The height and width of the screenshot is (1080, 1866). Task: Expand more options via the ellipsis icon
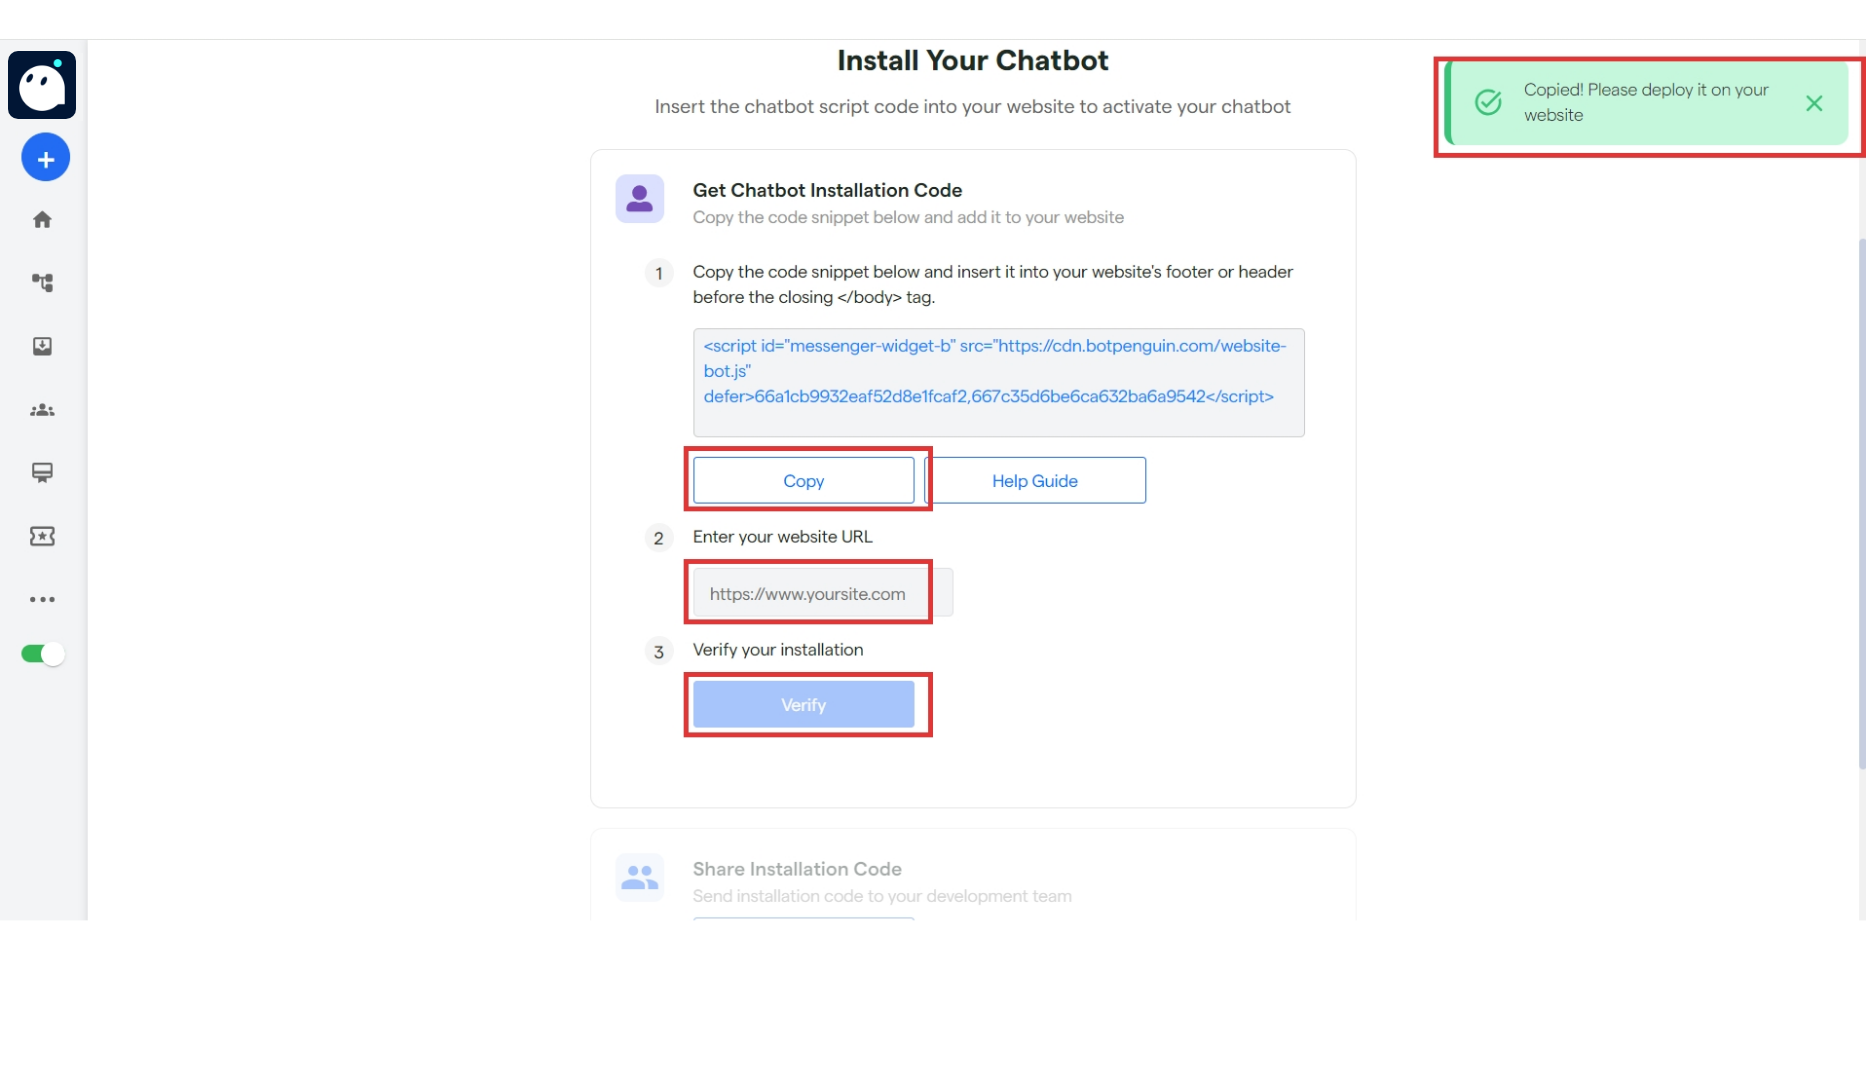42,599
